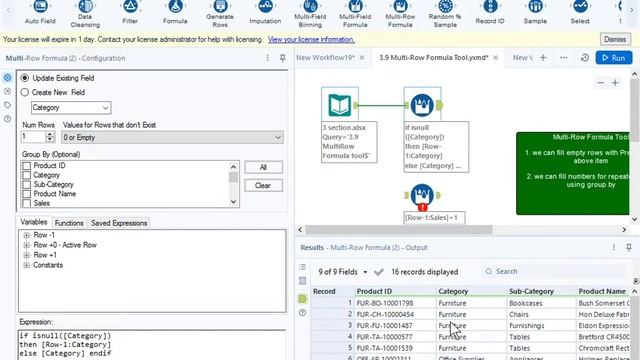Open Values for Rows that don't Exist dropdown
Viewport: 640px width, 360px height.
[172, 138]
